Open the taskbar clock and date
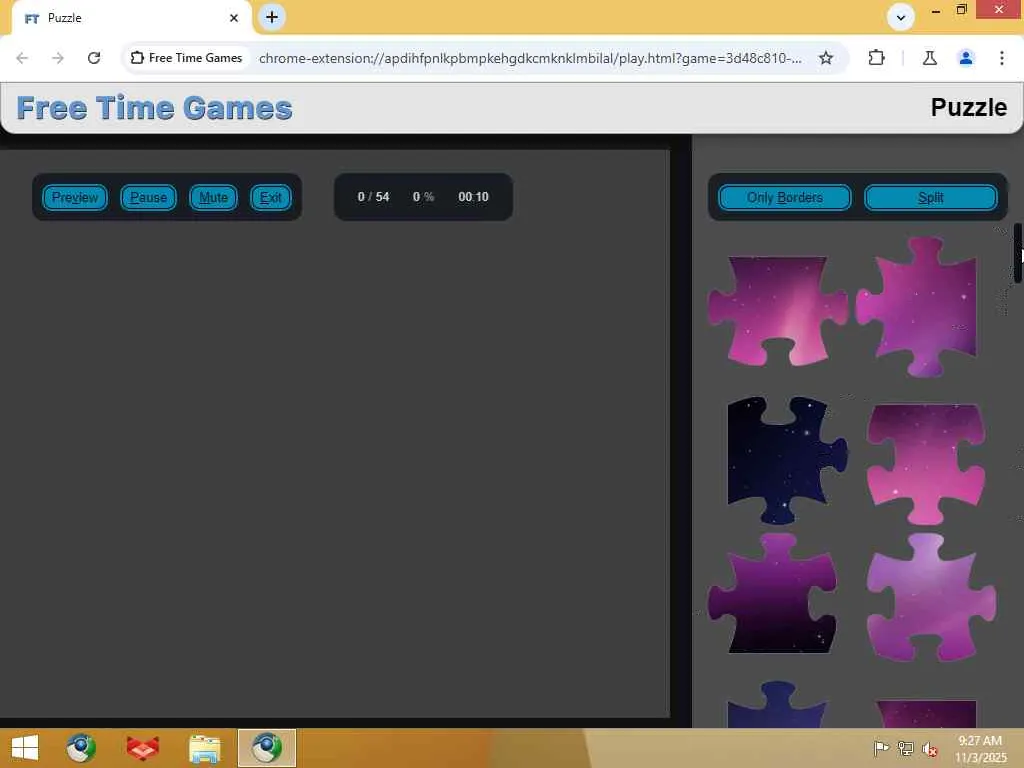This screenshot has width=1024, height=768. pos(980,748)
